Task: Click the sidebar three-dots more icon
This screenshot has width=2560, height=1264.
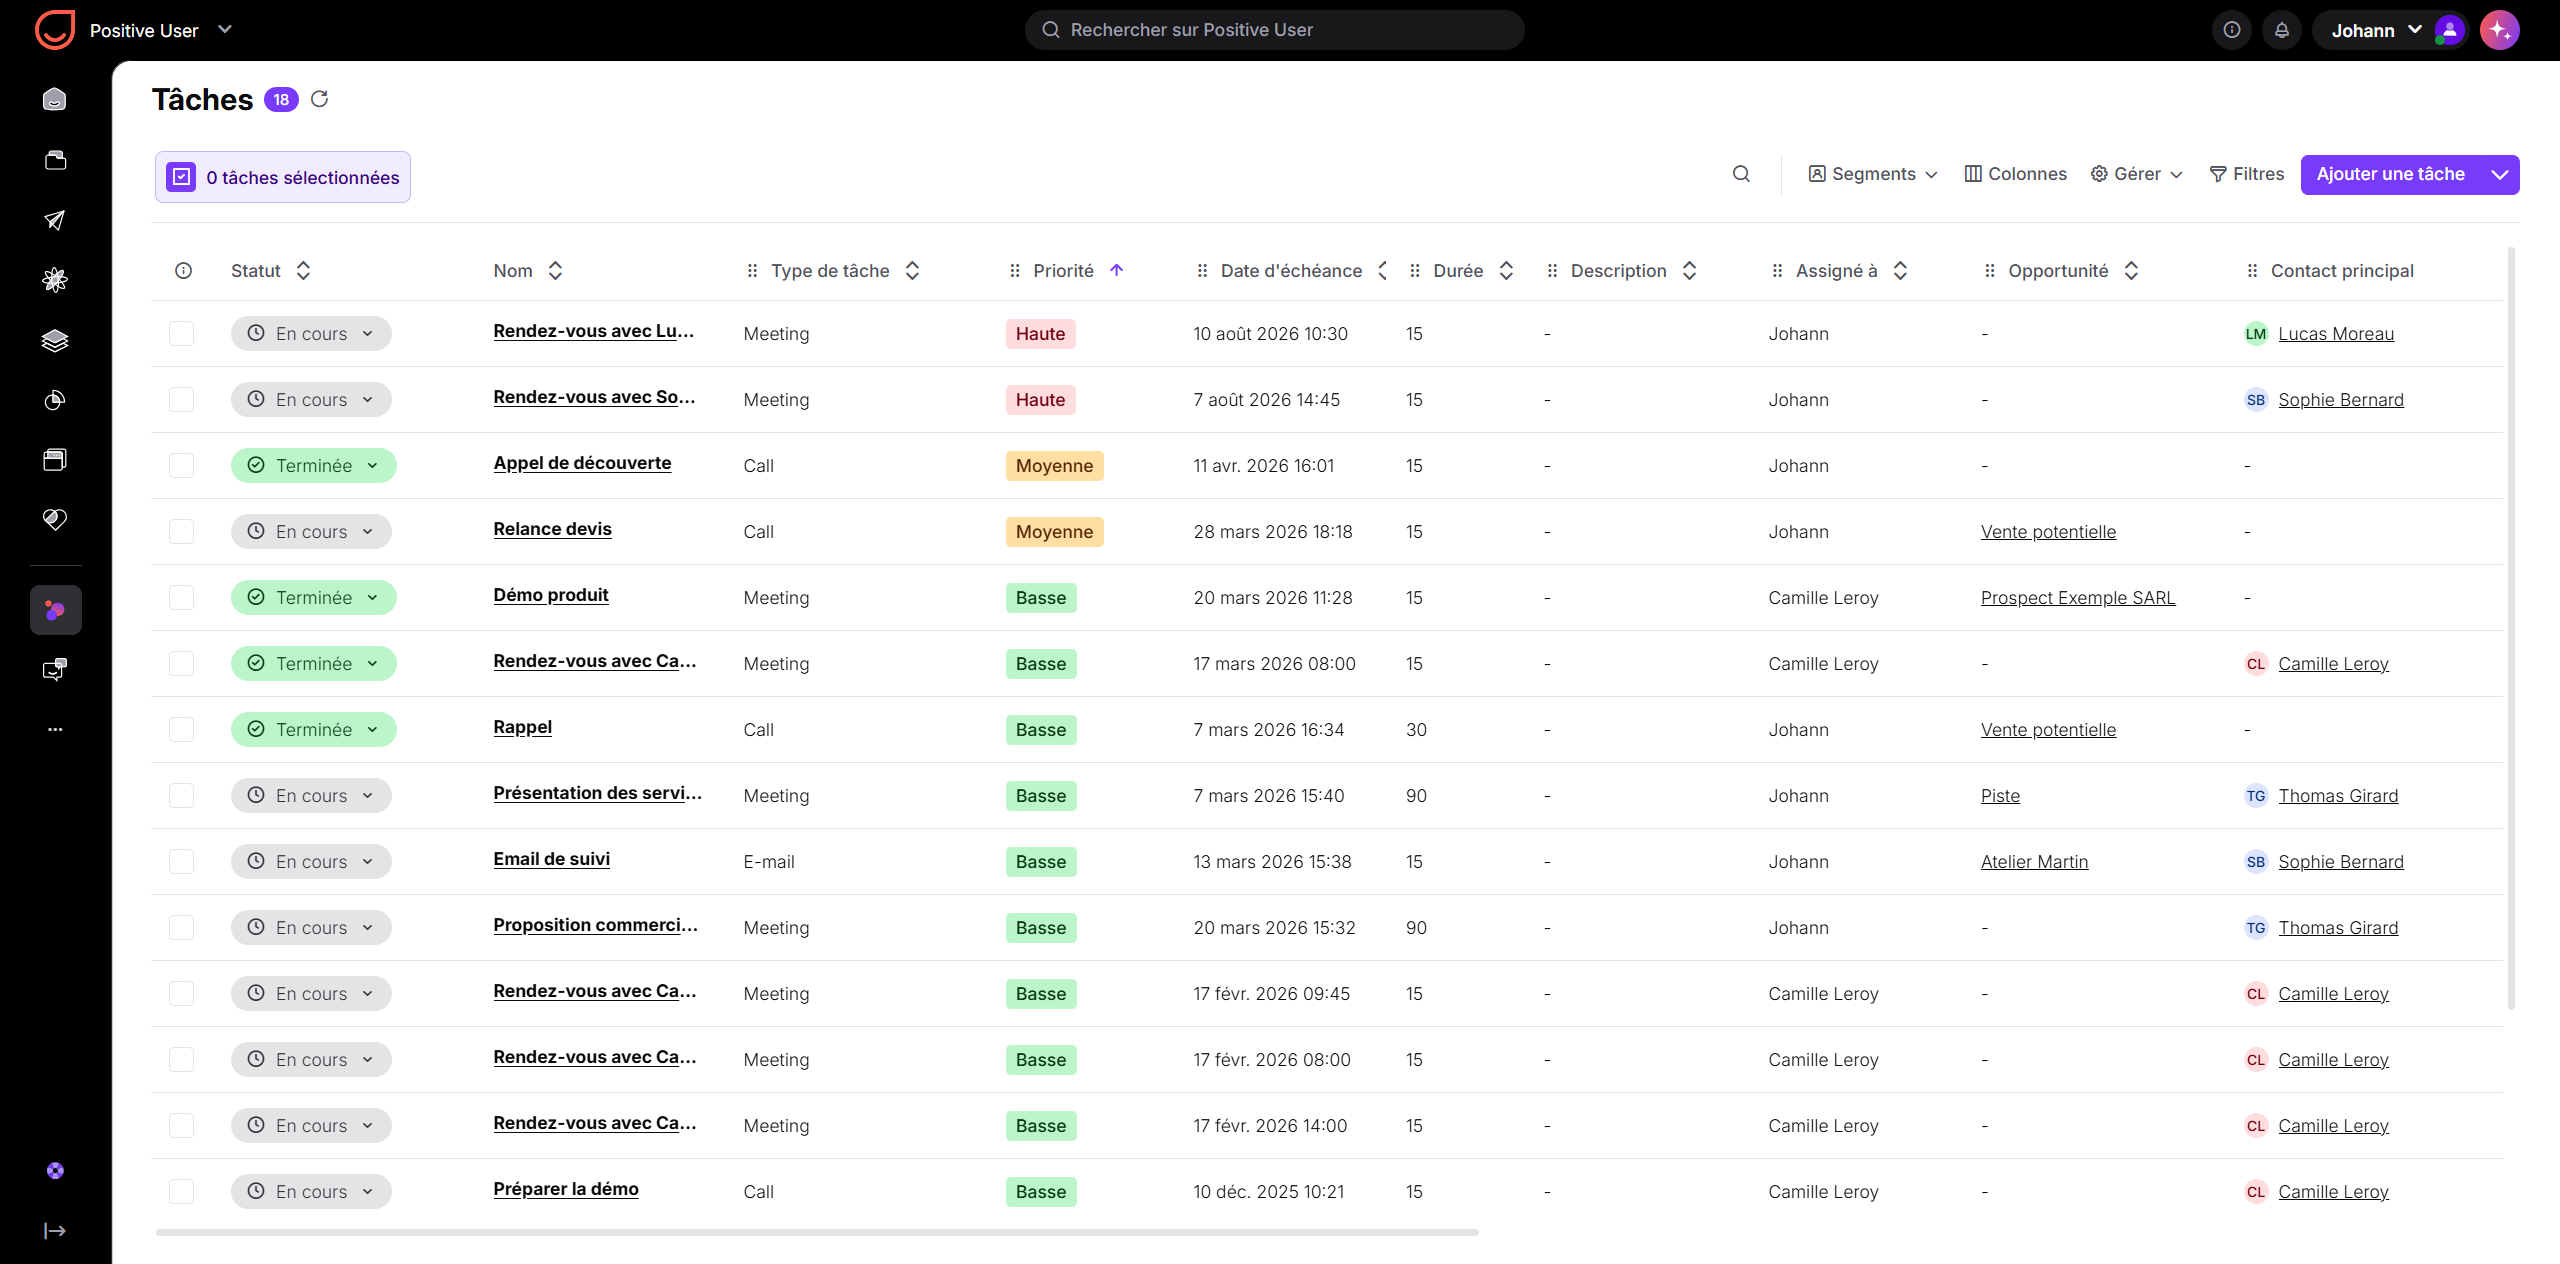Action: (55, 729)
